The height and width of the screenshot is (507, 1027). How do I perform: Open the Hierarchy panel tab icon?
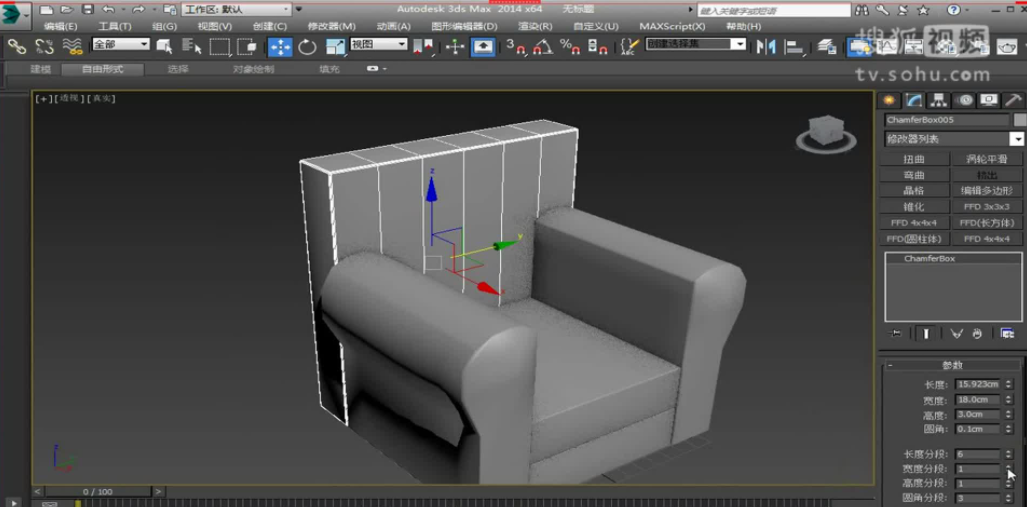coord(939,100)
